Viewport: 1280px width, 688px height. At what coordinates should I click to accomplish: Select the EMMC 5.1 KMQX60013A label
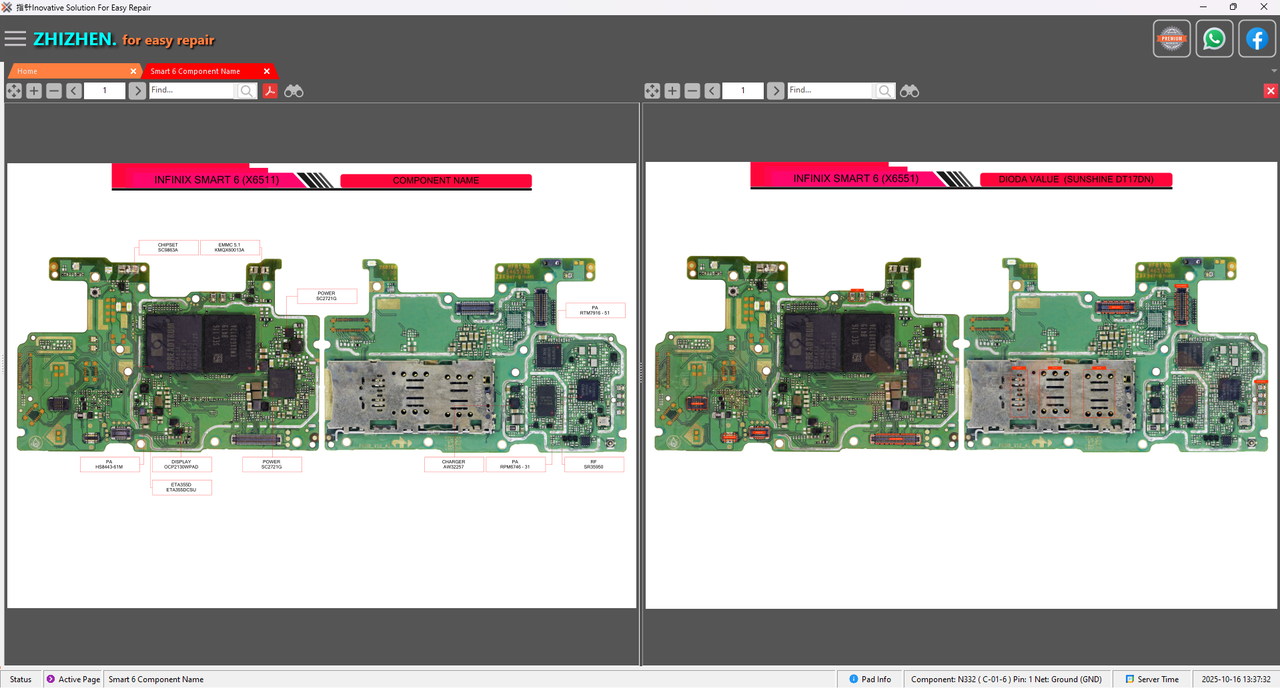click(x=230, y=247)
